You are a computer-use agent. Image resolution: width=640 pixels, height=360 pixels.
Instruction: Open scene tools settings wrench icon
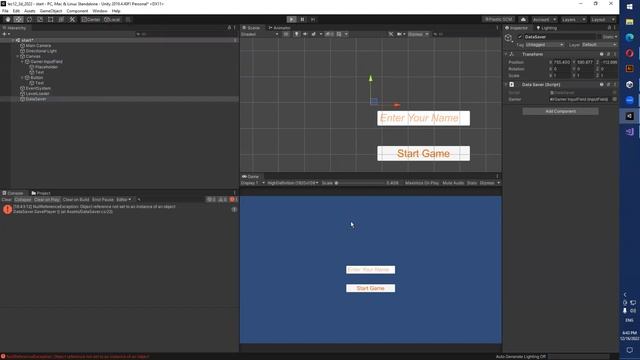tap(391, 34)
